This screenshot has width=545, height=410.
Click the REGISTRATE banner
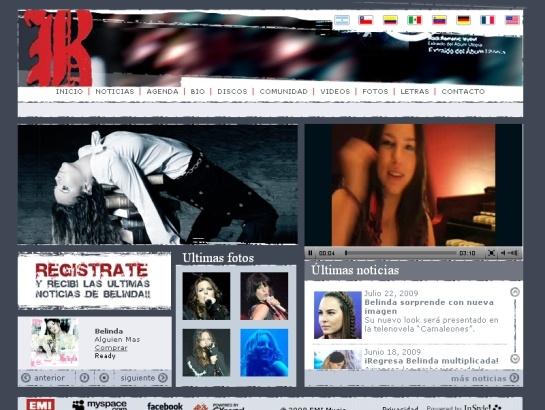(94, 281)
